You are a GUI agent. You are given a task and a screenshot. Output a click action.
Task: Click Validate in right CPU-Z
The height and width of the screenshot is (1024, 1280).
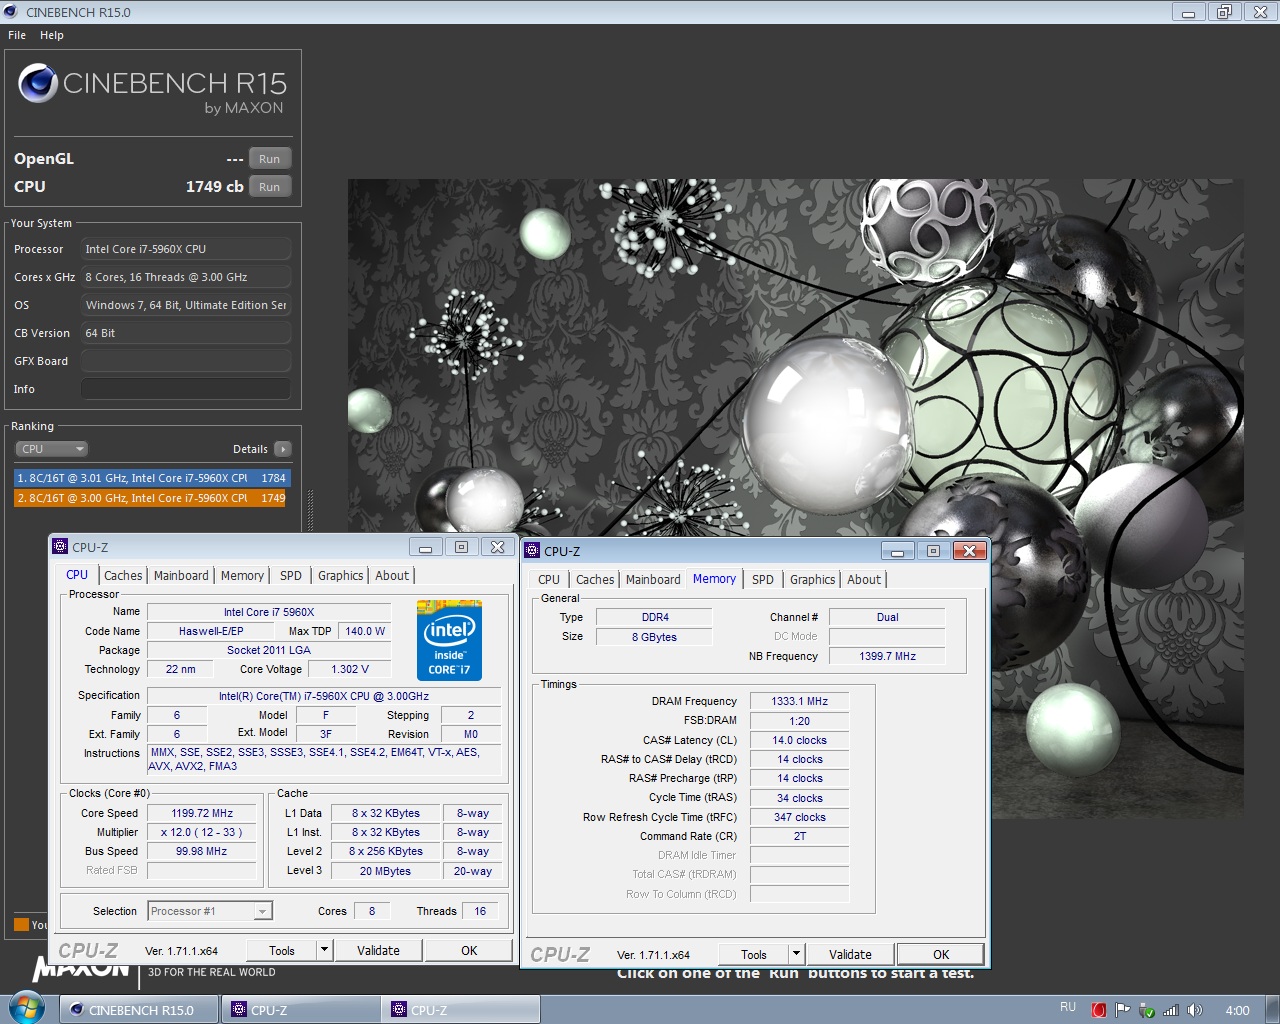point(850,954)
